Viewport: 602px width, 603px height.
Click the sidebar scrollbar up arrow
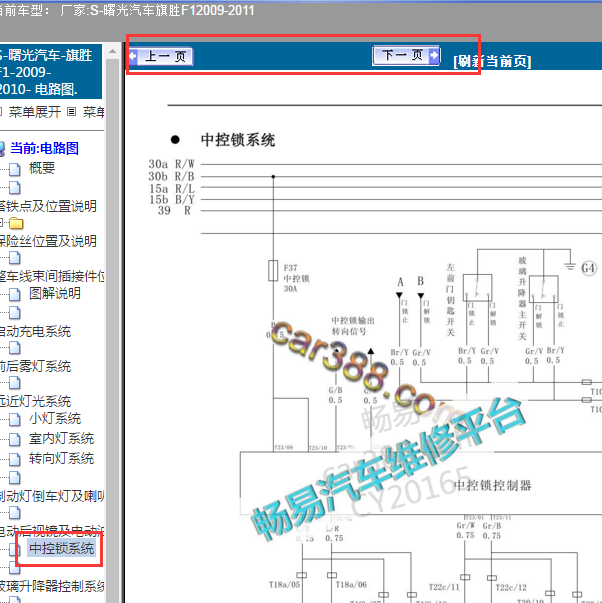click(x=112, y=51)
